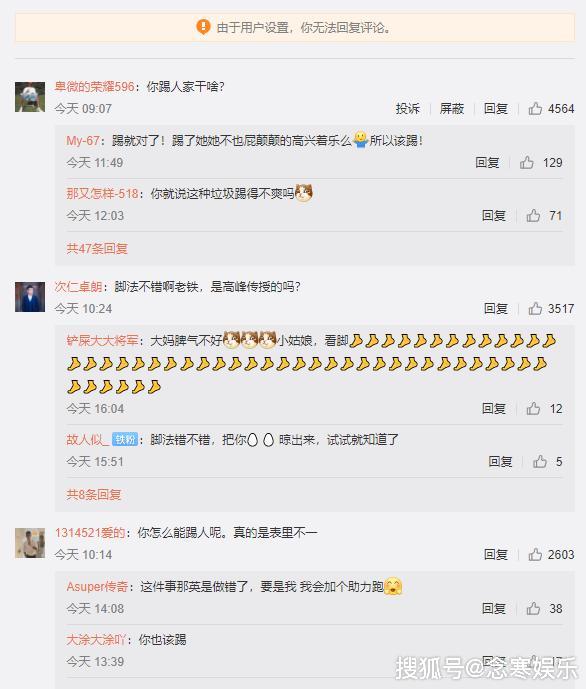Thumbs-up Asuper传奇's reply with 38 likes

[533, 609]
